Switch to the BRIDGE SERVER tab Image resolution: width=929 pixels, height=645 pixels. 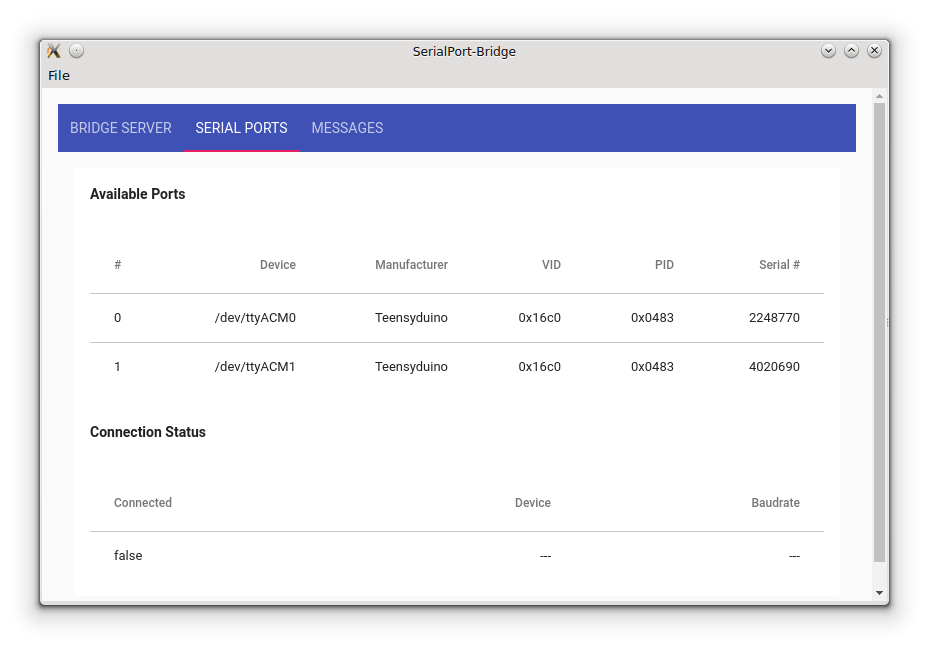120,128
